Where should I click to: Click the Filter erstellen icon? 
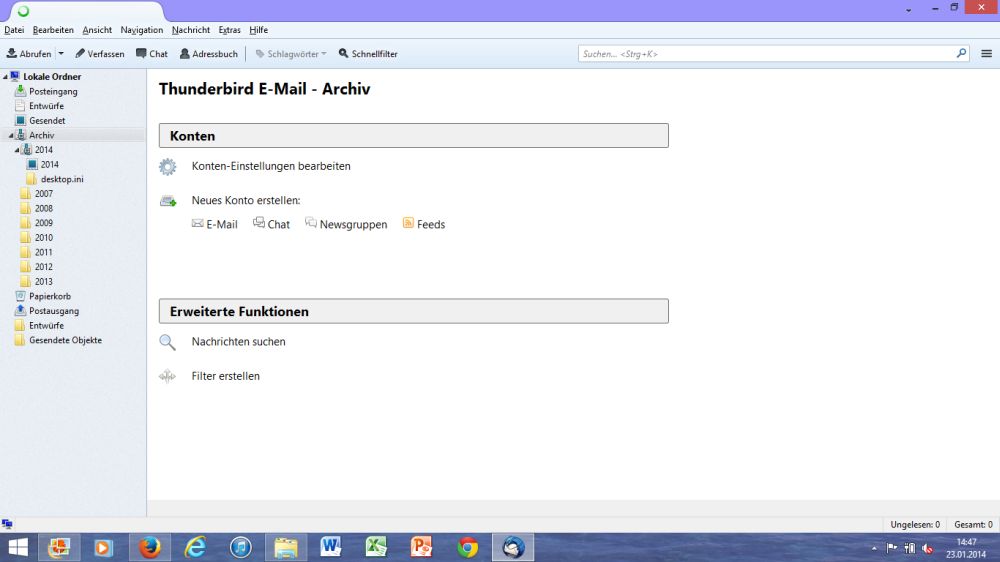(x=167, y=376)
